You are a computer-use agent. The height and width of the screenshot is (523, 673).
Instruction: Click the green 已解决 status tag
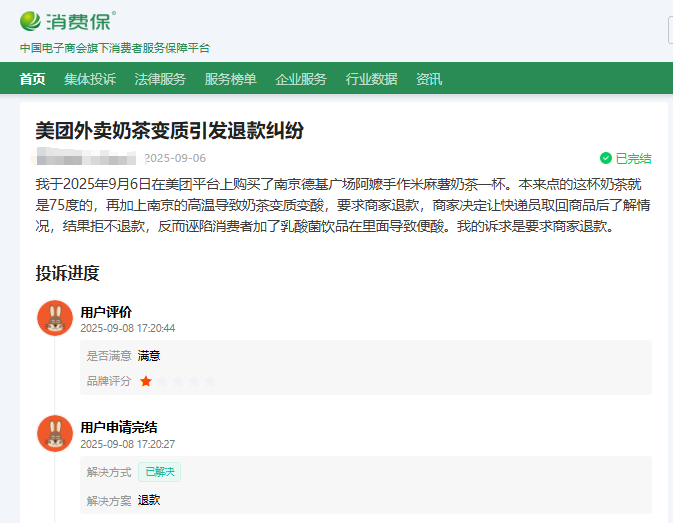coord(159,472)
